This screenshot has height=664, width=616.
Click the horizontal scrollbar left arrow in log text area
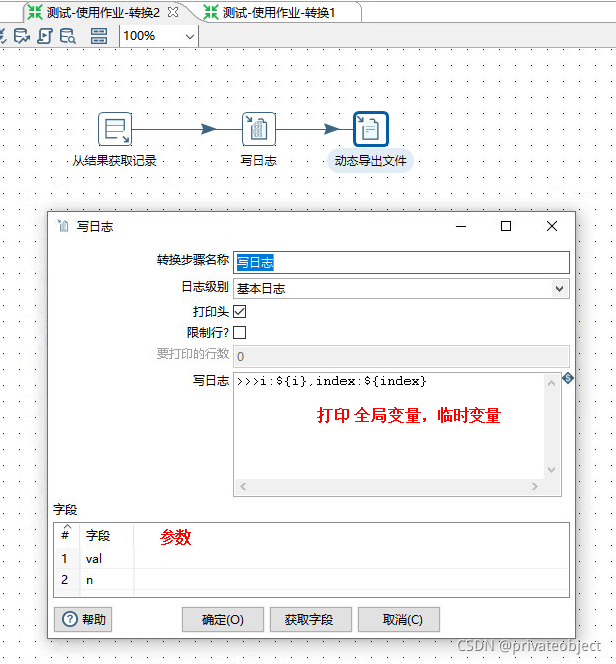tap(243, 487)
